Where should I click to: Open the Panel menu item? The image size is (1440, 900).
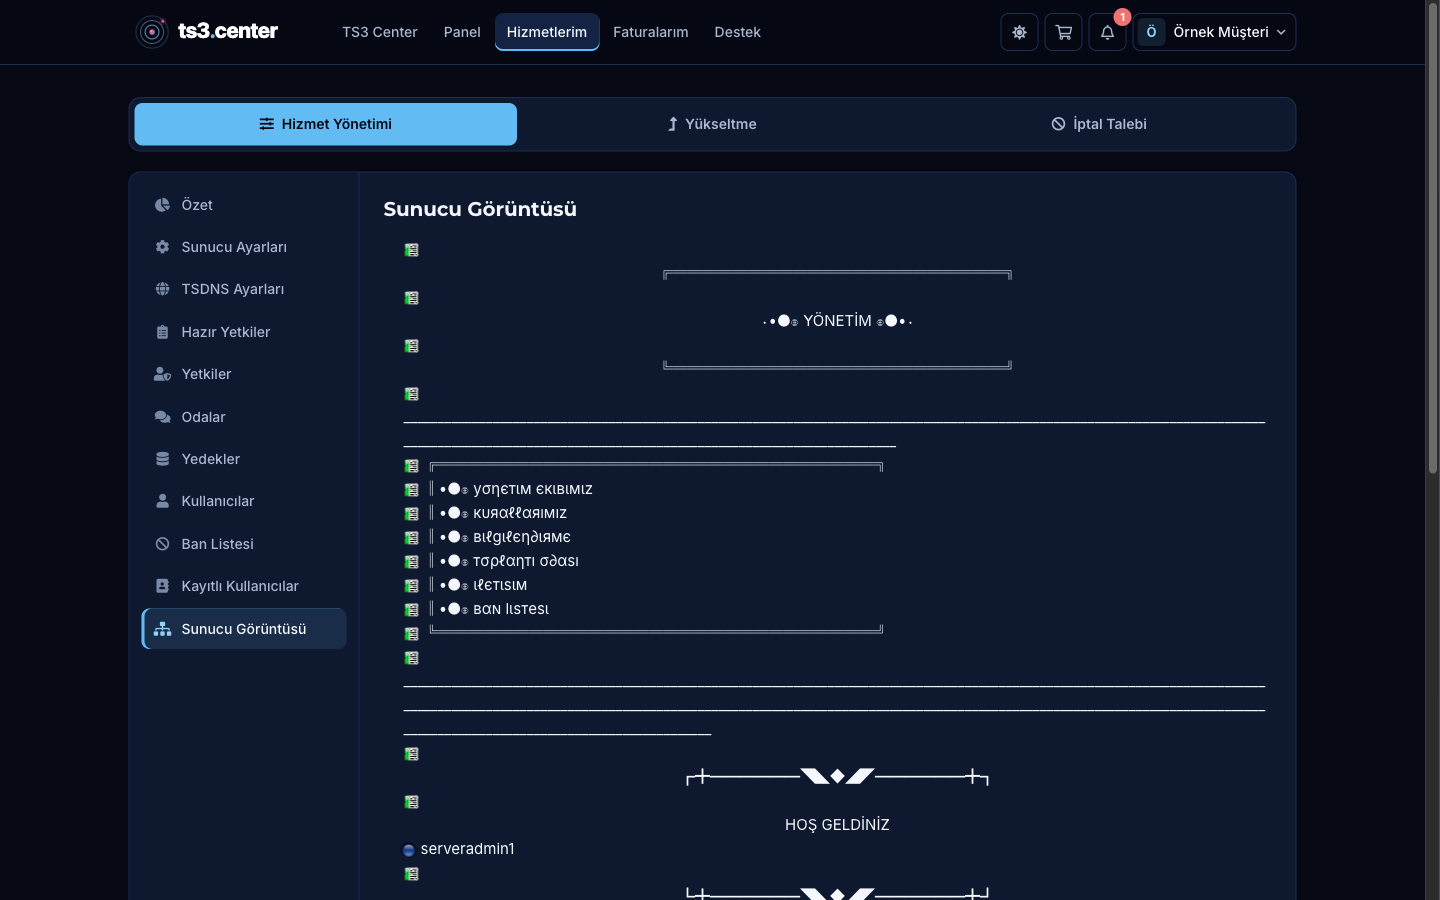click(462, 32)
